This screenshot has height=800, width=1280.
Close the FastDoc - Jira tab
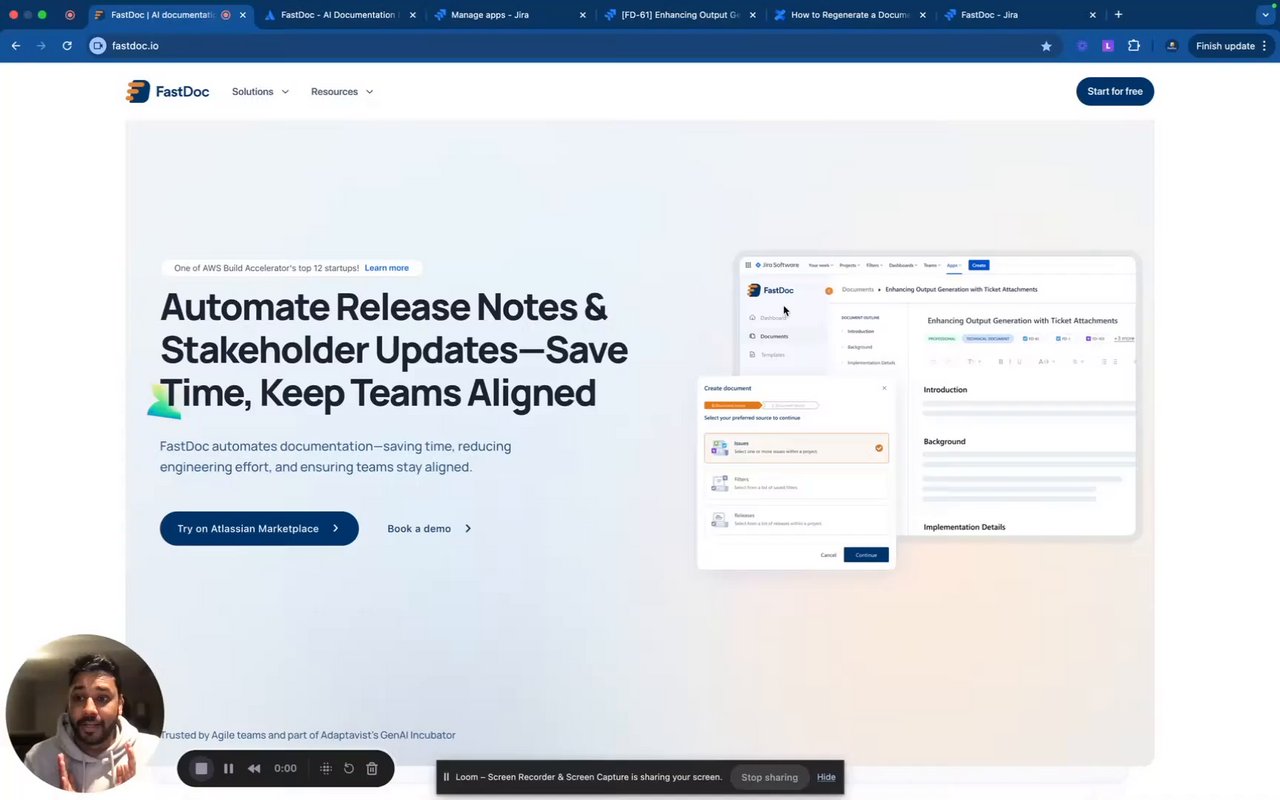1093,15
